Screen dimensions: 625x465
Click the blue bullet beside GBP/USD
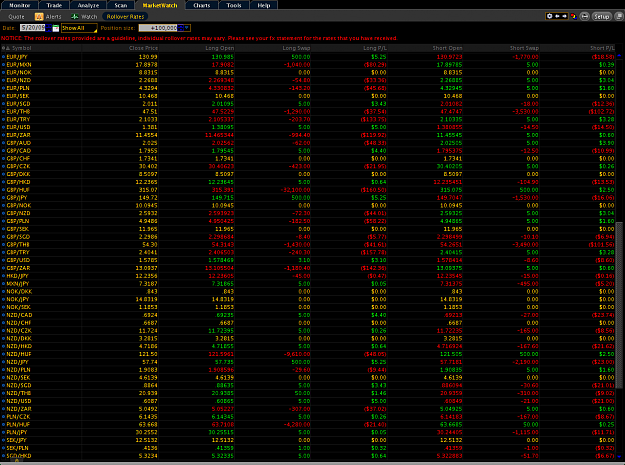click(x=4, y=260)
